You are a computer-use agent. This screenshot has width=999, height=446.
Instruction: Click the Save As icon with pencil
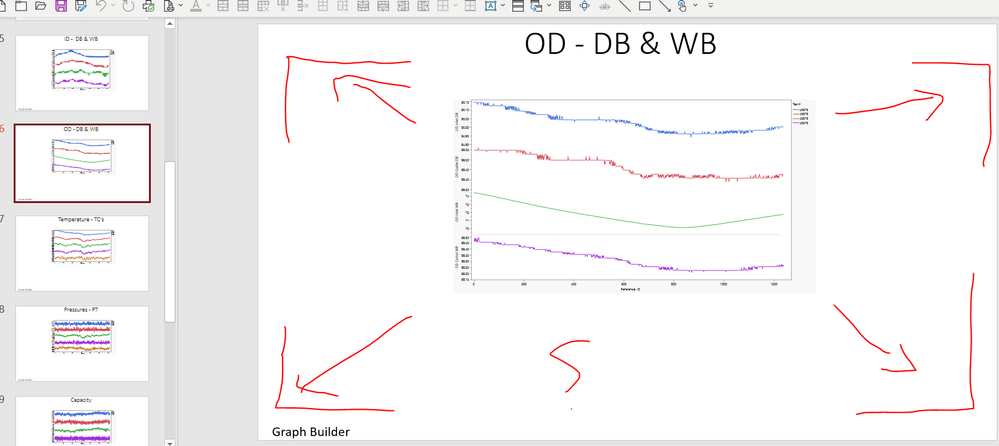click(x=80, y=6)
